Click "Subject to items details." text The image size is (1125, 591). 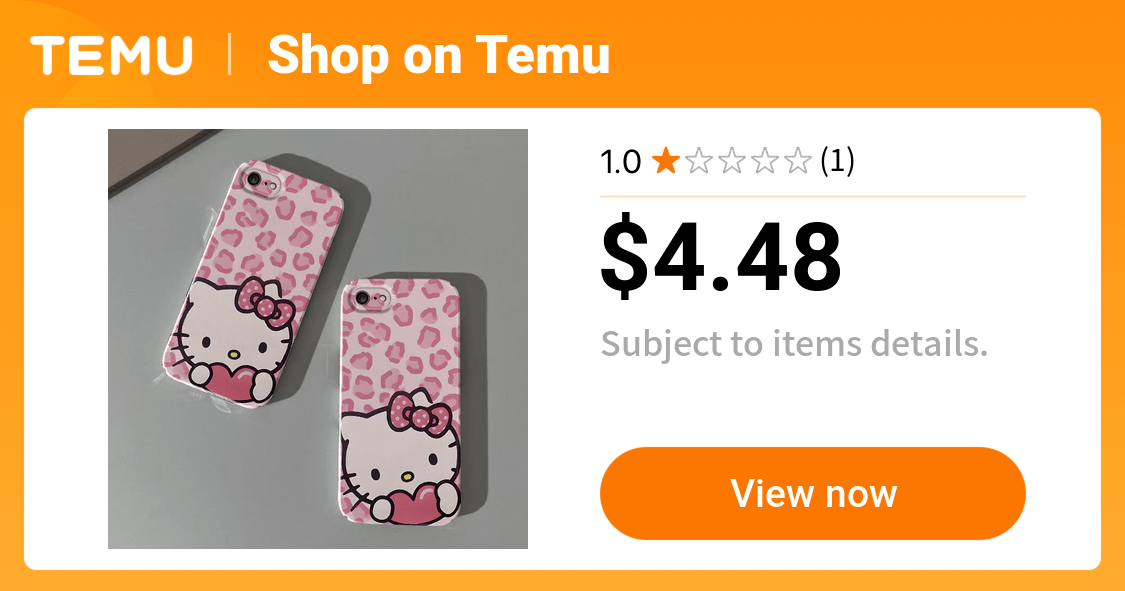[794, 345]
